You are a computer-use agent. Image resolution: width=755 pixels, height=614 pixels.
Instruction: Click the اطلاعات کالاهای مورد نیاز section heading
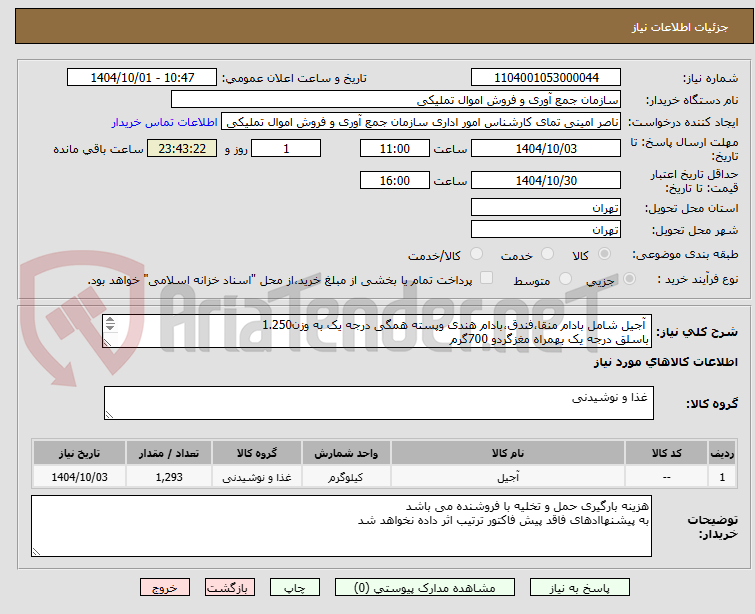[665, 362]
